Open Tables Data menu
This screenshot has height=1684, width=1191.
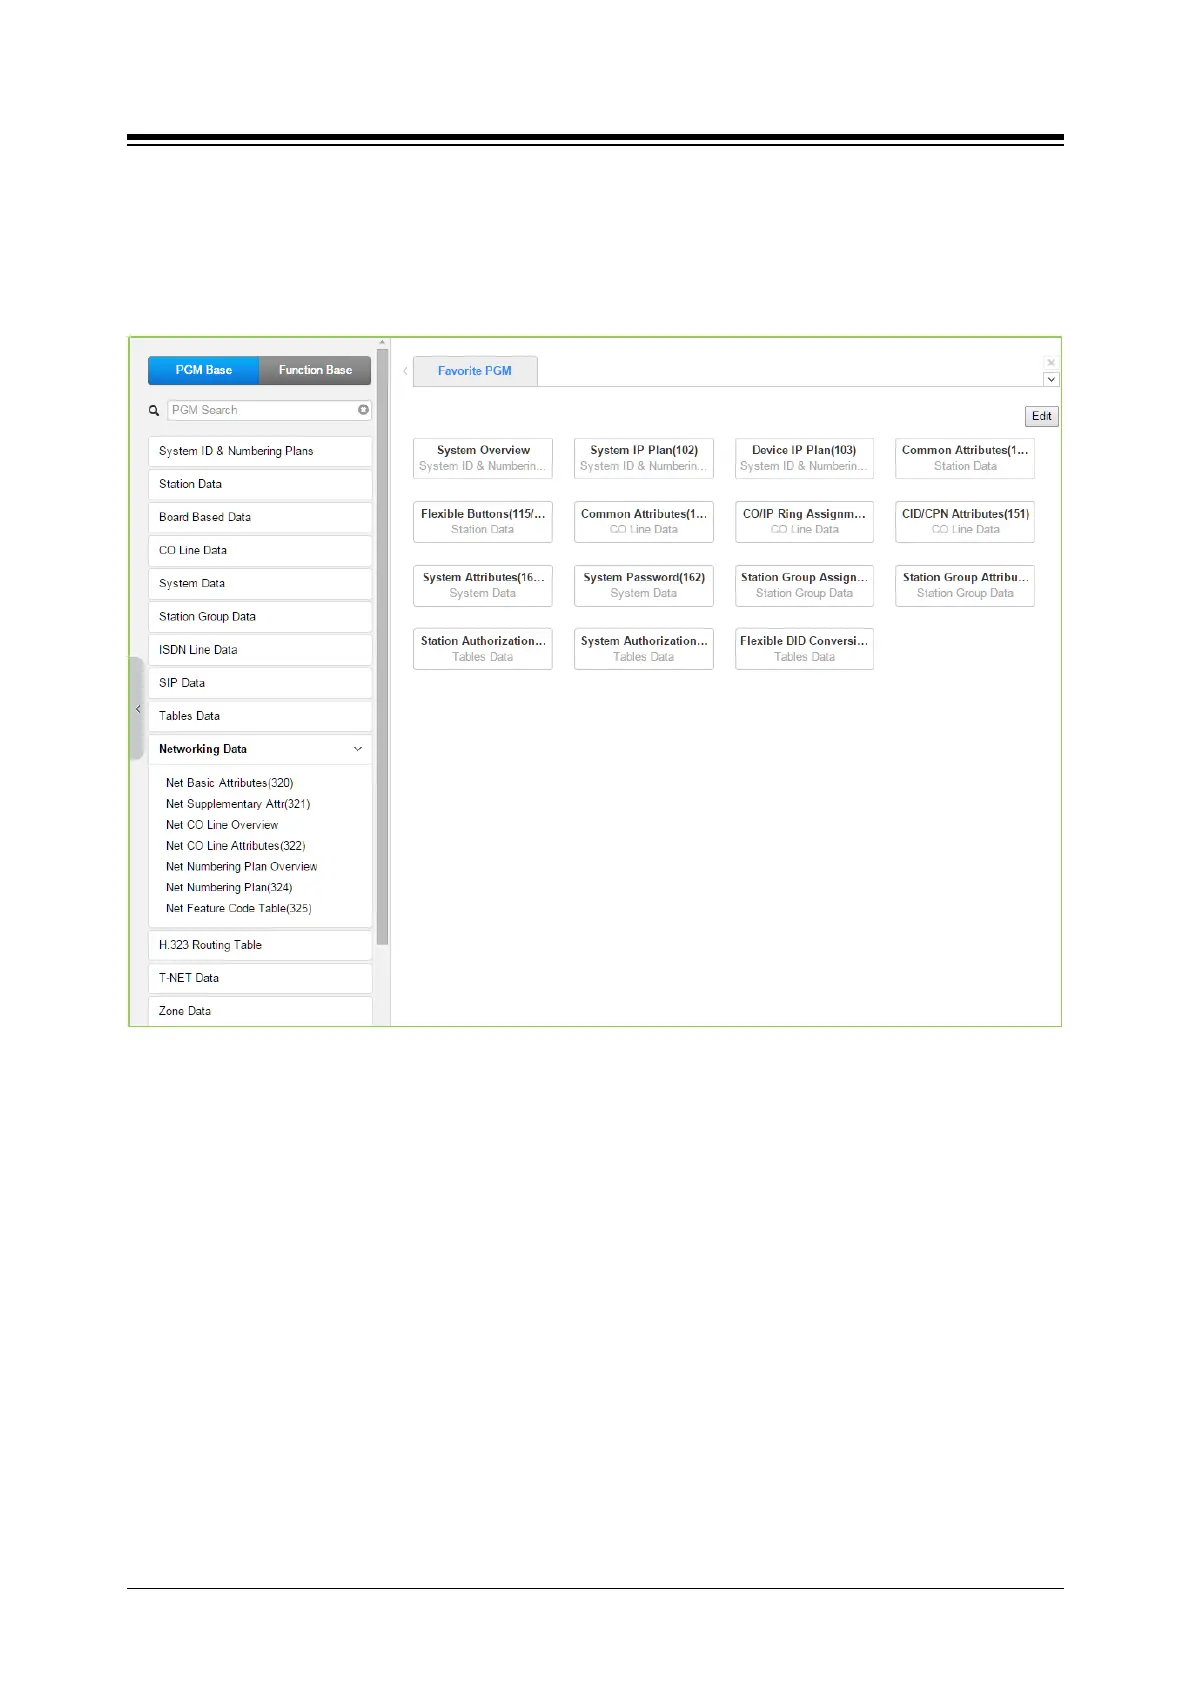[260, 716]
